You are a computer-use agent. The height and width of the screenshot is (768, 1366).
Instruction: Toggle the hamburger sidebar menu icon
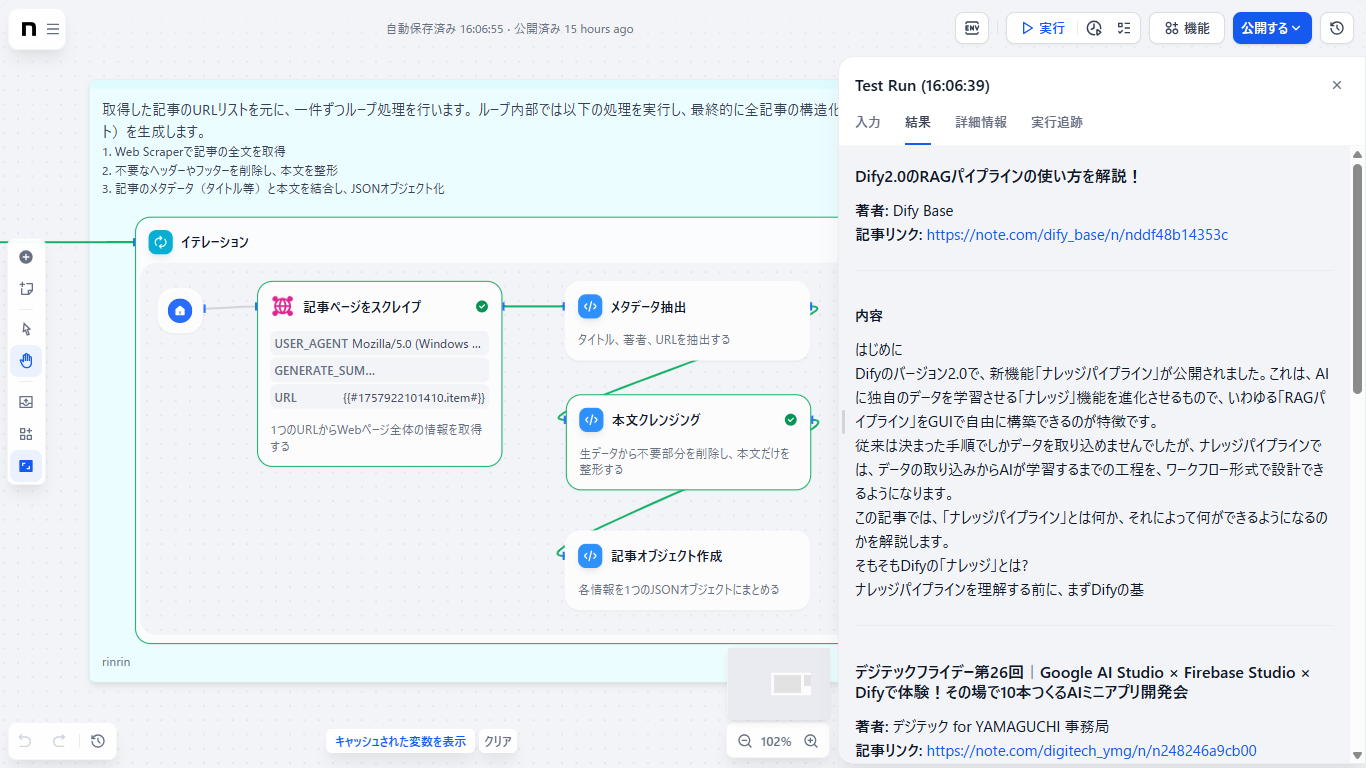53,29
